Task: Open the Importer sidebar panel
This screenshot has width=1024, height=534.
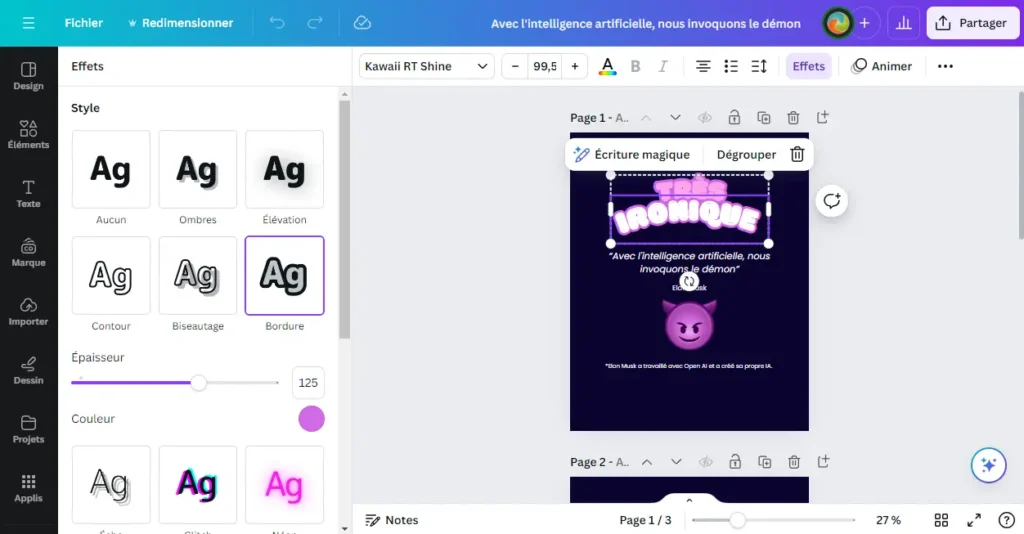Action: pos(28,311)
